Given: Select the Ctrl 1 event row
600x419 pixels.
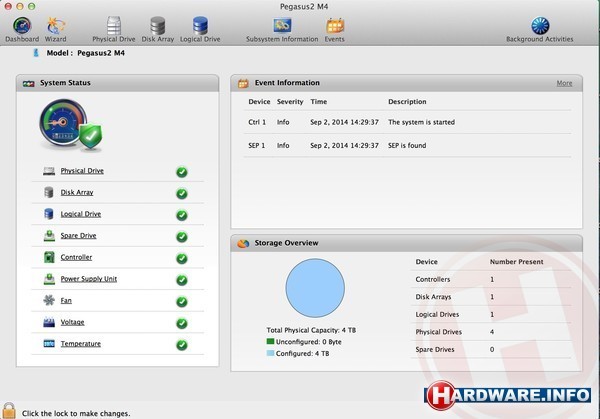Looking at the screenshot, I should (x=407, y=122).
